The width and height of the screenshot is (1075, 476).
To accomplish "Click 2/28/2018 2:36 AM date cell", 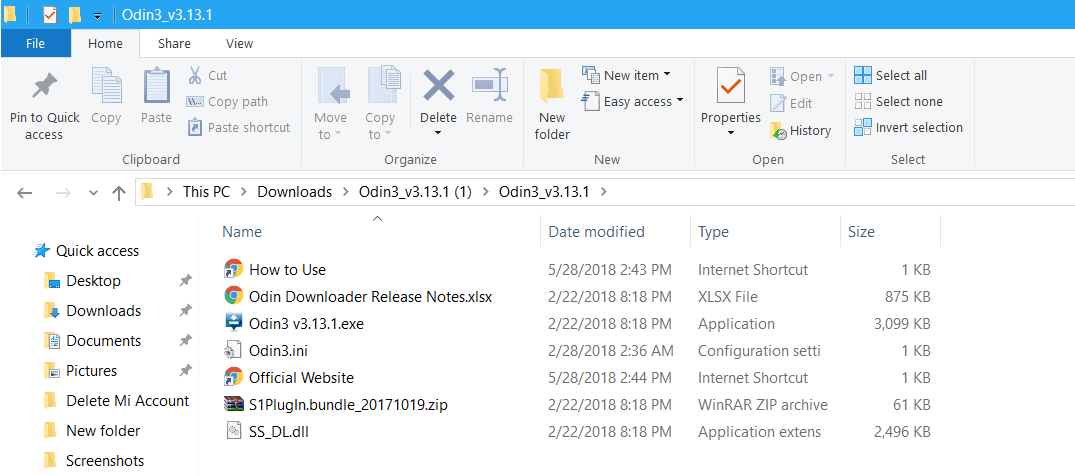I will pyautogui.click(x=611, y=350).
